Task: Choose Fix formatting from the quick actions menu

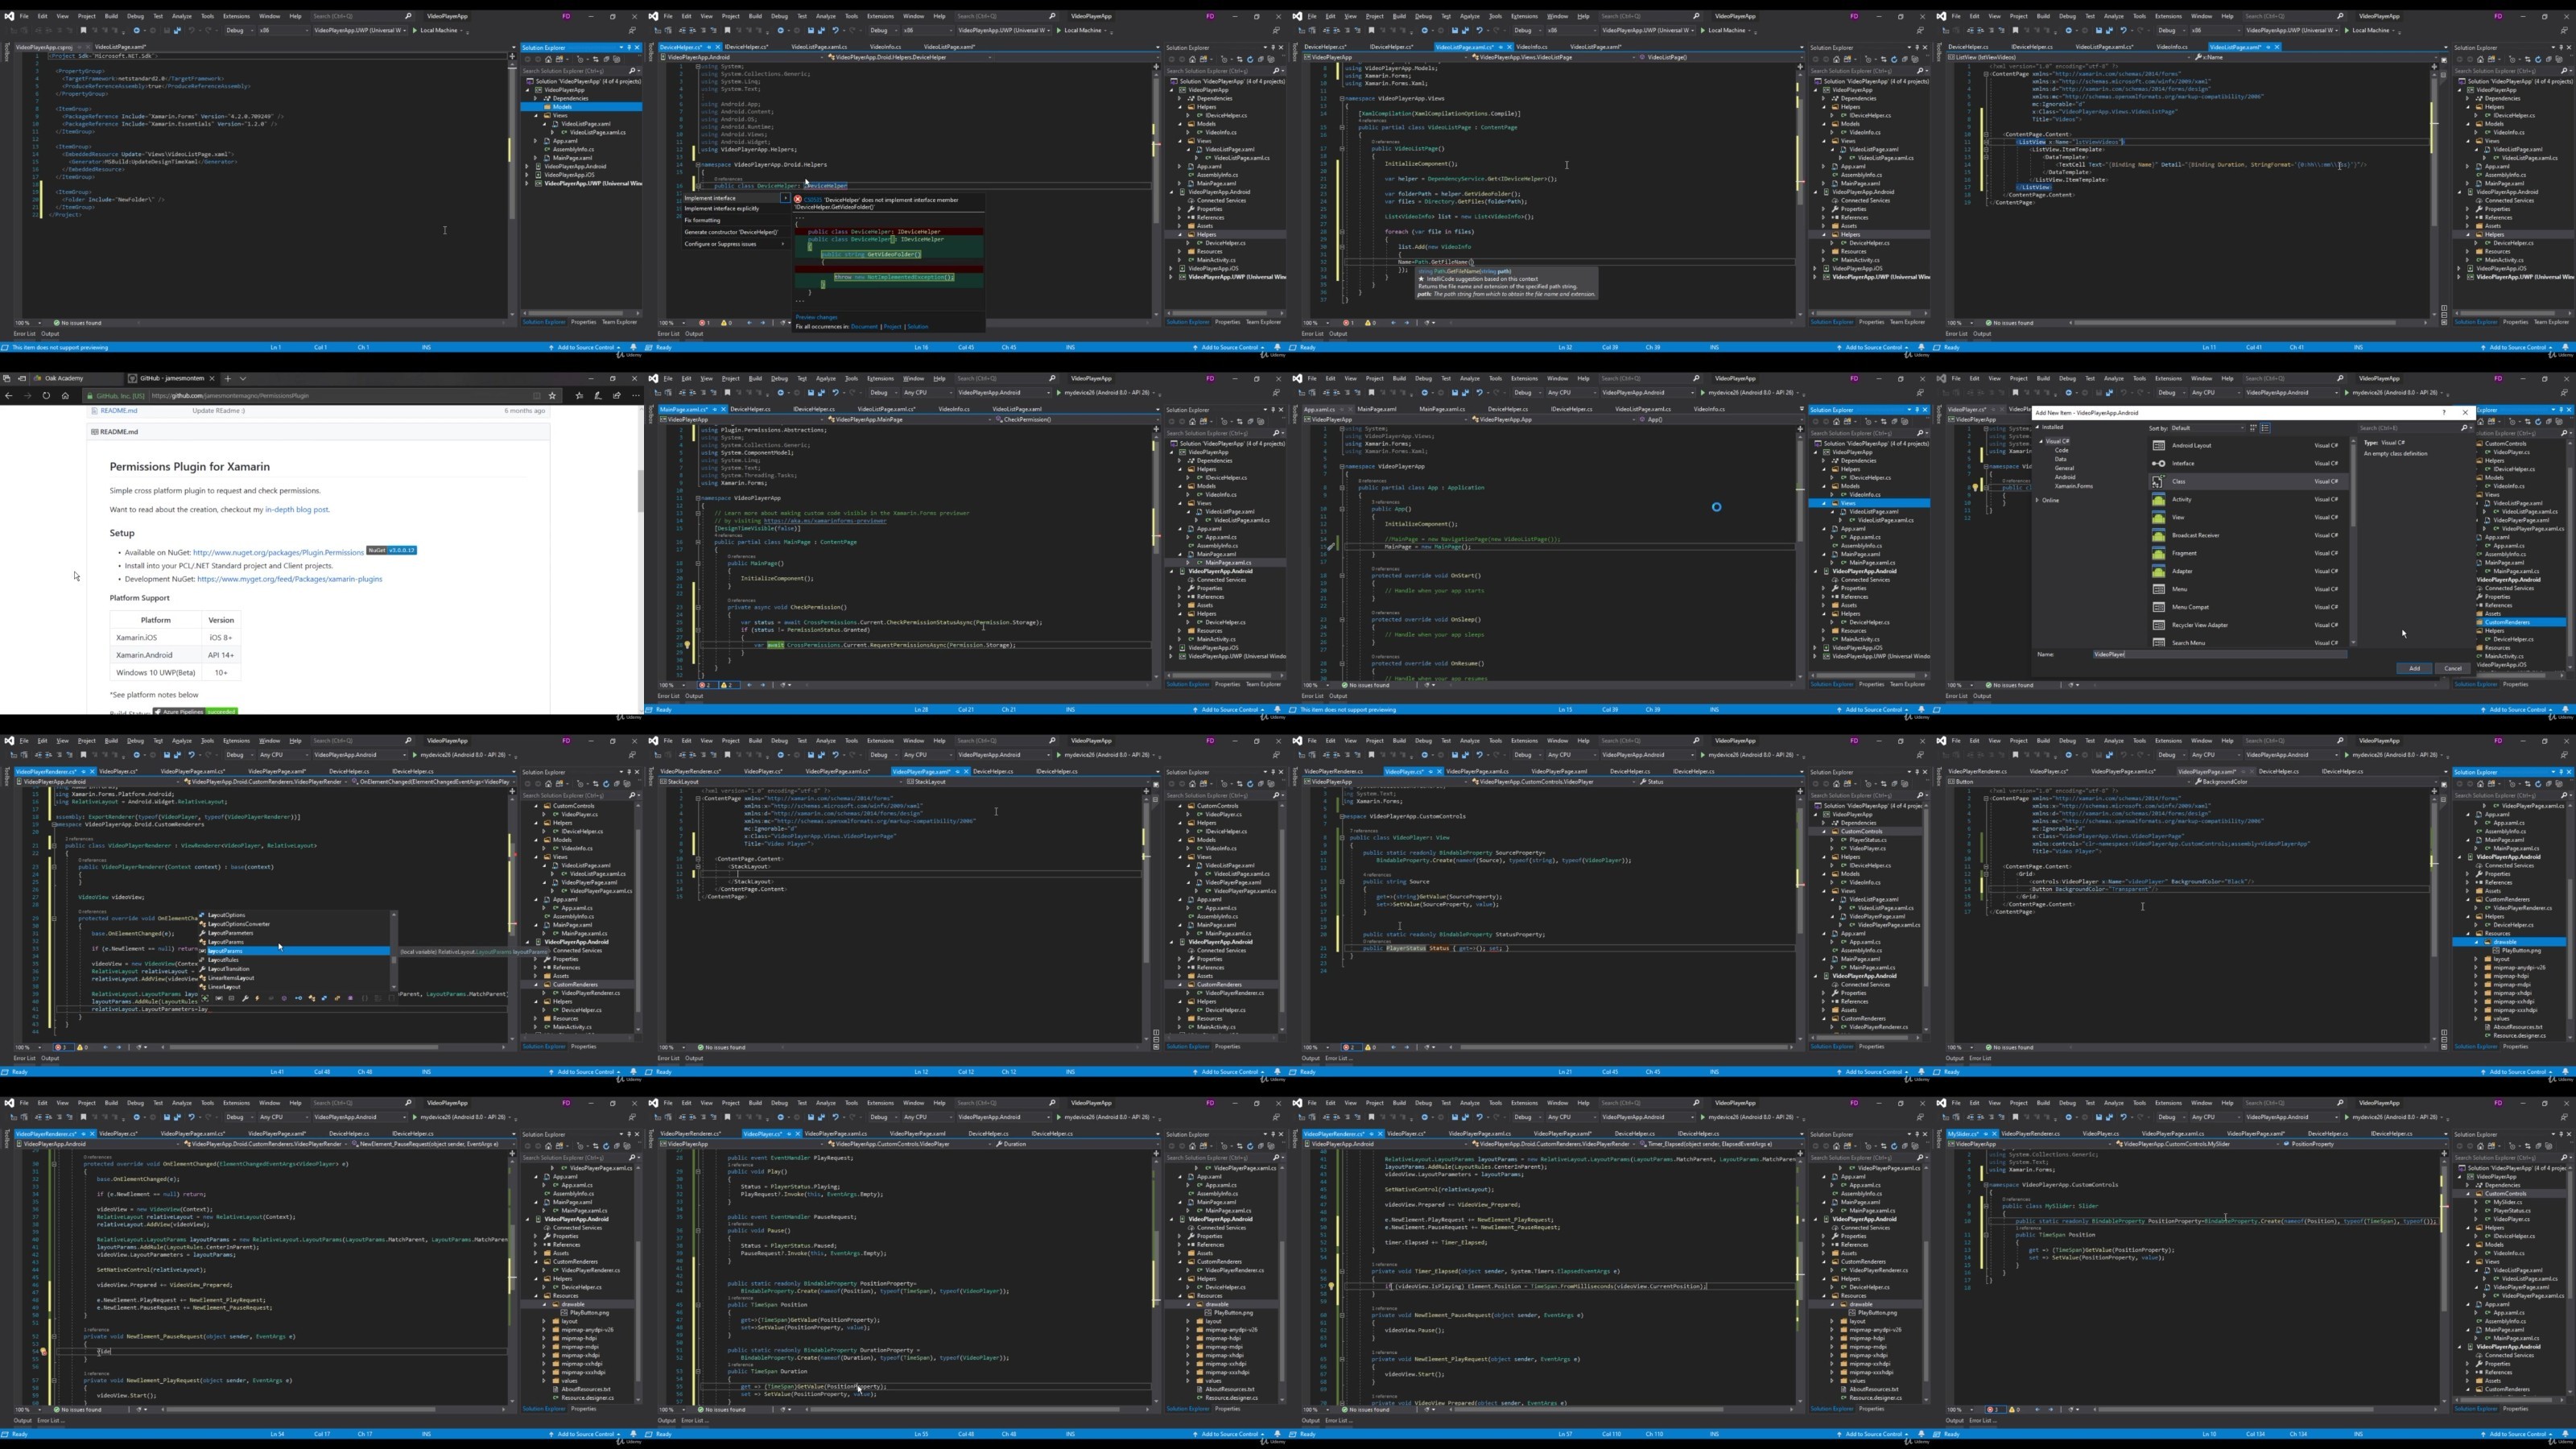Action: pyautogui.click(x=702, y=220)
